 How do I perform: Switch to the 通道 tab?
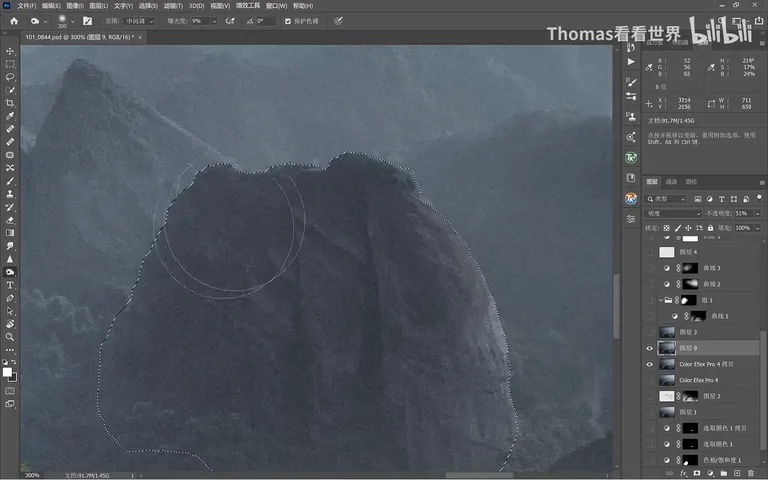[x=671, y=182]
